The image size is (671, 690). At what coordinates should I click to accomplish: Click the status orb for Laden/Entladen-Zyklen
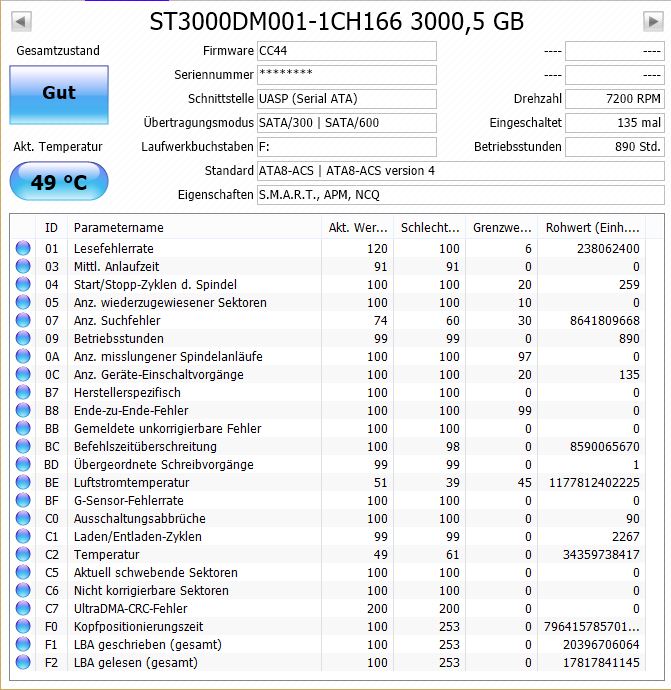tap(23, 536)
